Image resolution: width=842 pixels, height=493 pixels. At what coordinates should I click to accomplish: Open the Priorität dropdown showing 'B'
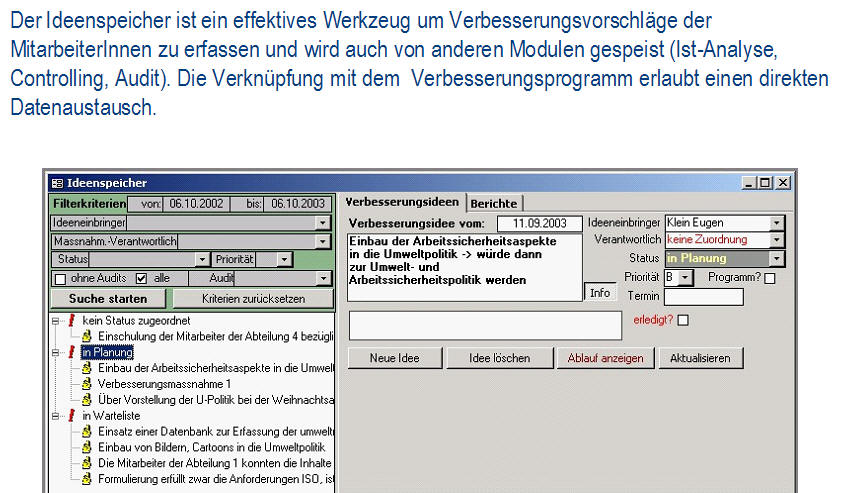tap(686, 278)
